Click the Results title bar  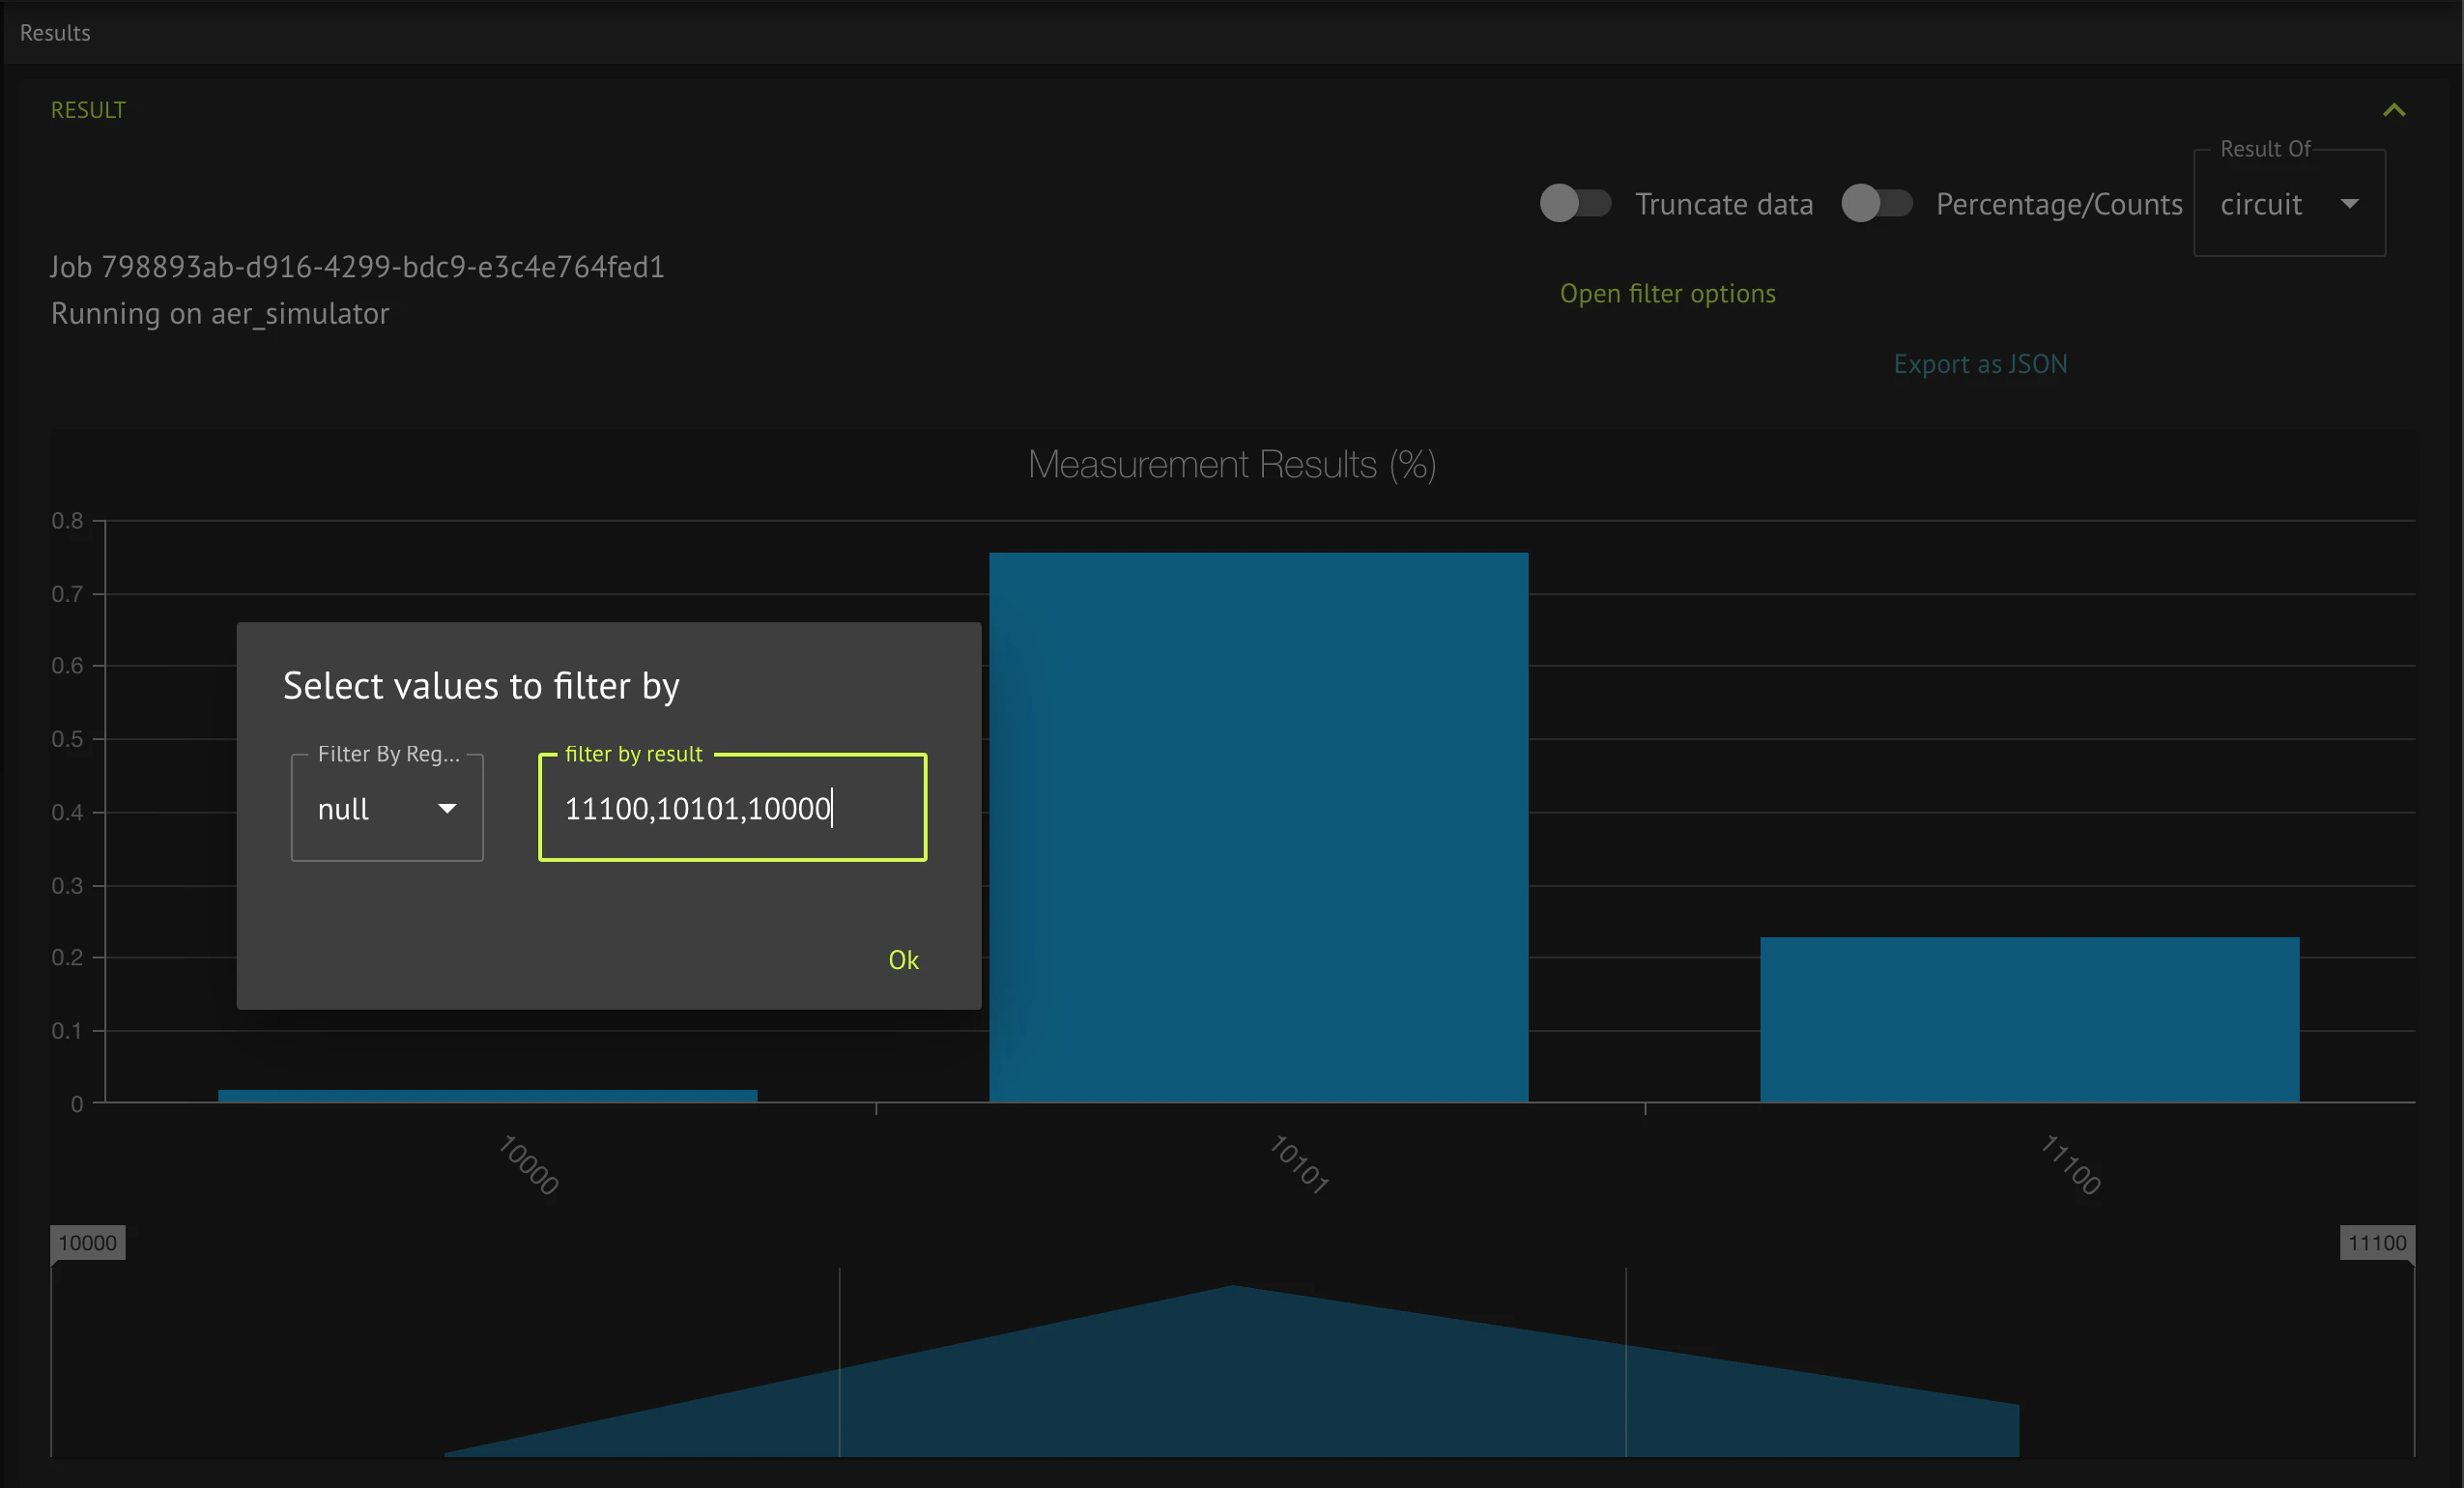tap(55, 32)
